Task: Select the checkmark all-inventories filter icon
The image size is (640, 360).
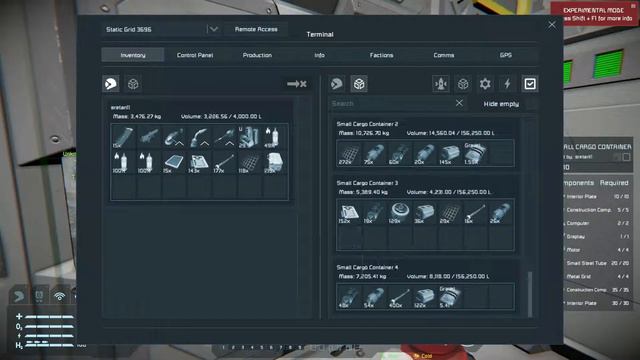Action: tap(530, 84)
